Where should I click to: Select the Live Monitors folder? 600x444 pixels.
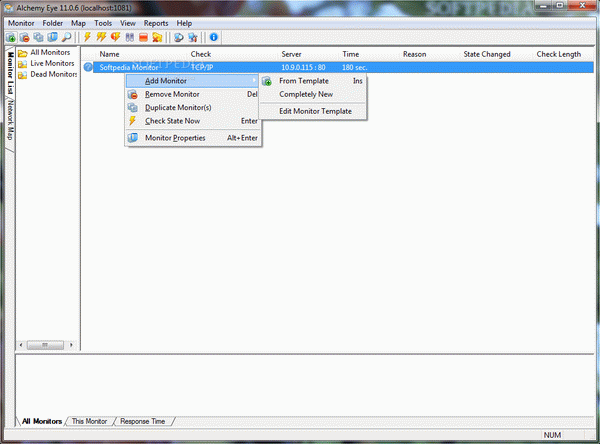53,63
